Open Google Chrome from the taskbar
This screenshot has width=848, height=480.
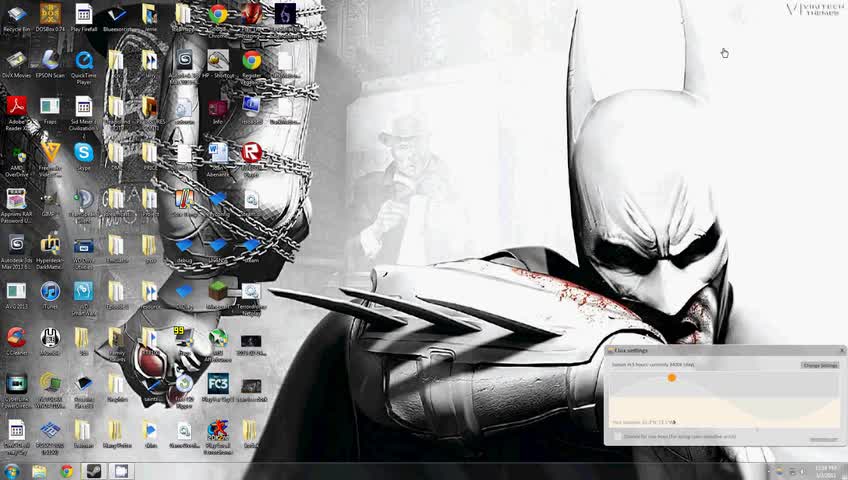pyautogui.click(x=67, y=471)
